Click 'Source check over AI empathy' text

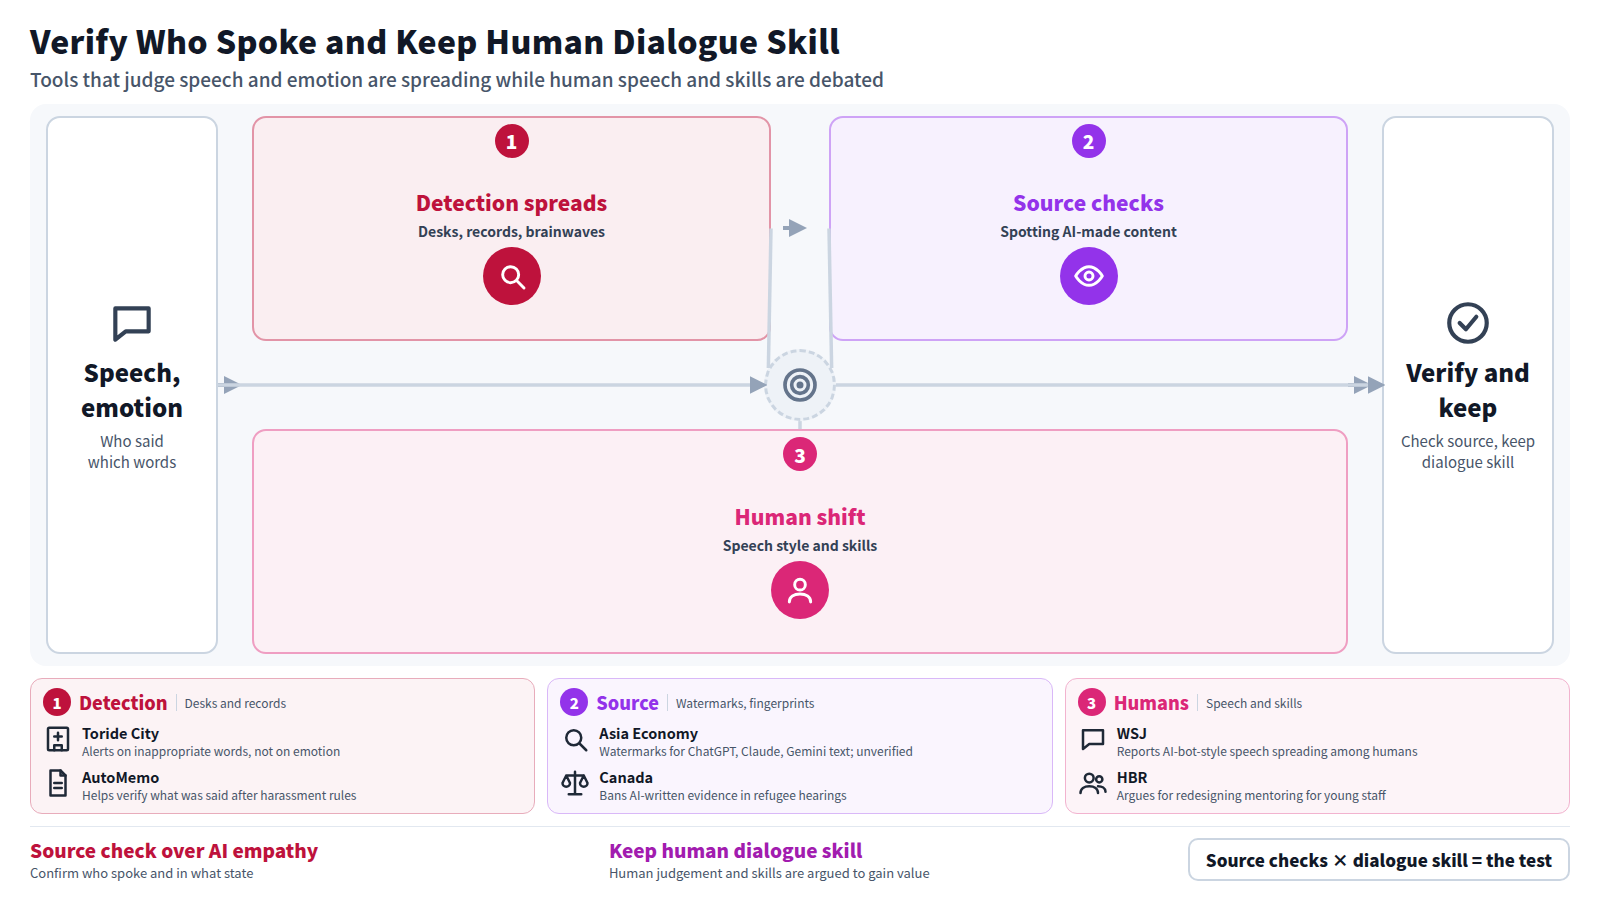pyautogui.click(x=174, y=851)
